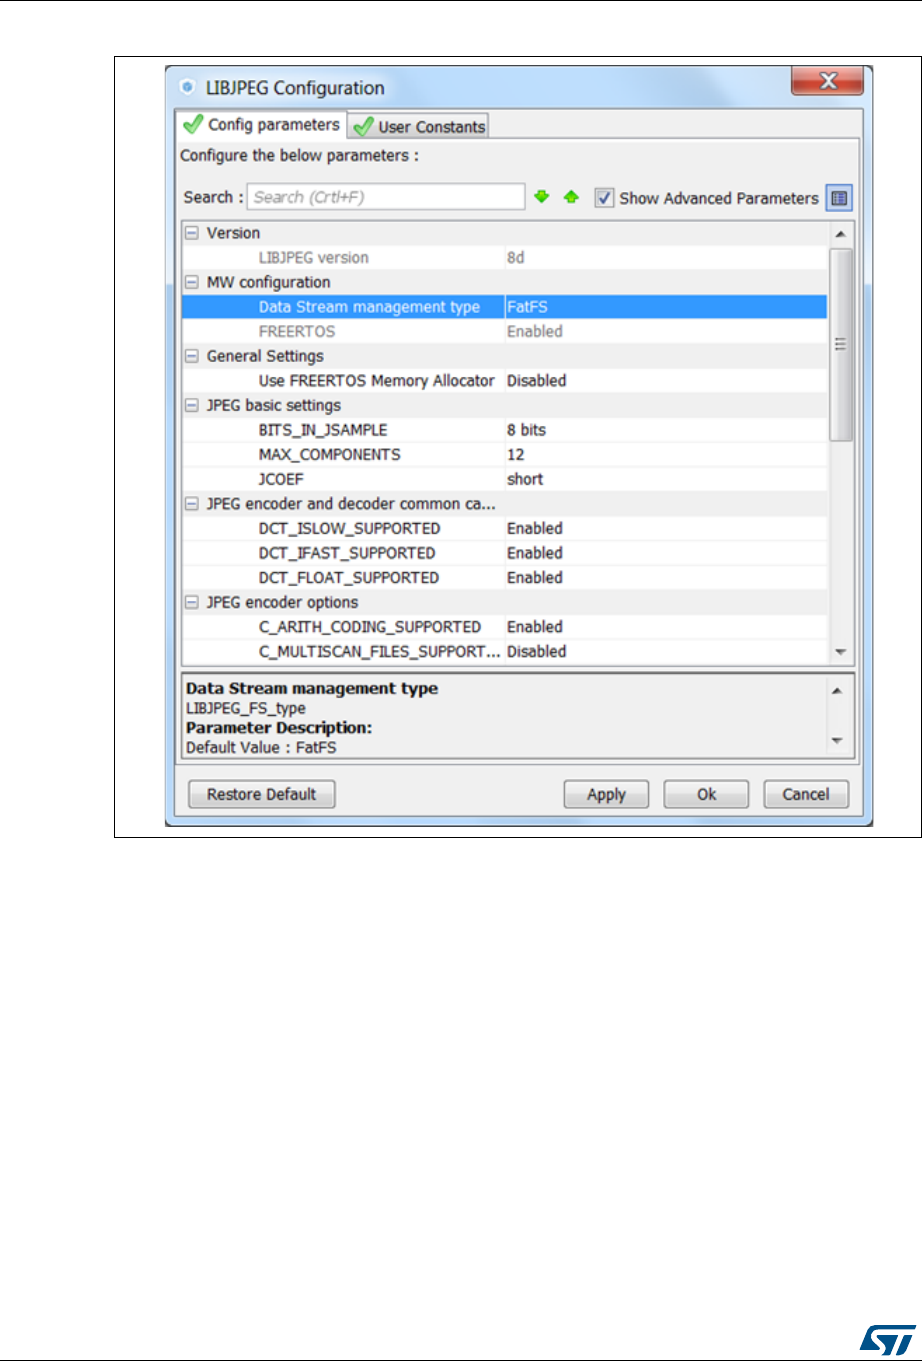
Task: Click the LIBJPEG Configuration title bar icon
Action: [189, 88]
